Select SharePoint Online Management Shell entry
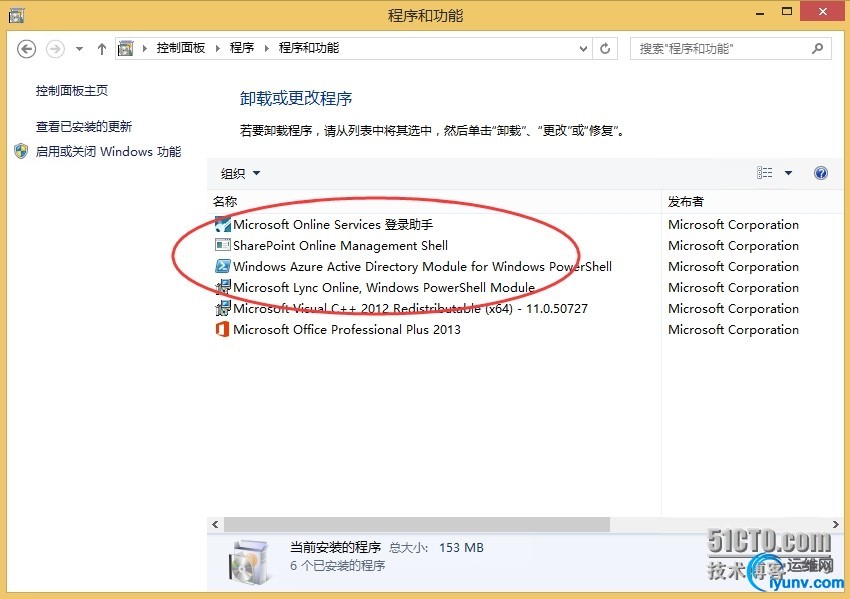 tap(340, 246)
